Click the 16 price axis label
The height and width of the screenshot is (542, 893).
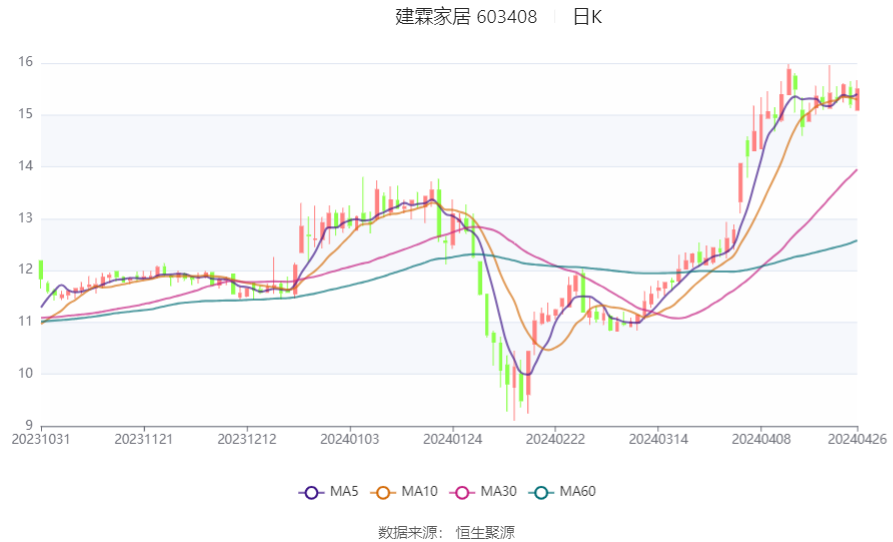click(x=26, y=62)
